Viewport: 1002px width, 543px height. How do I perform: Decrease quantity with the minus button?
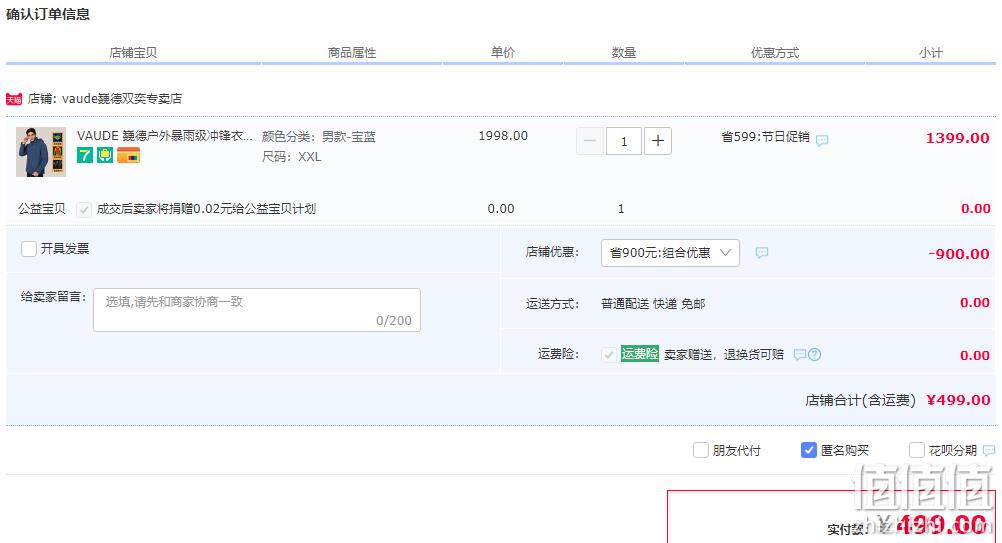tap(590, 141)
